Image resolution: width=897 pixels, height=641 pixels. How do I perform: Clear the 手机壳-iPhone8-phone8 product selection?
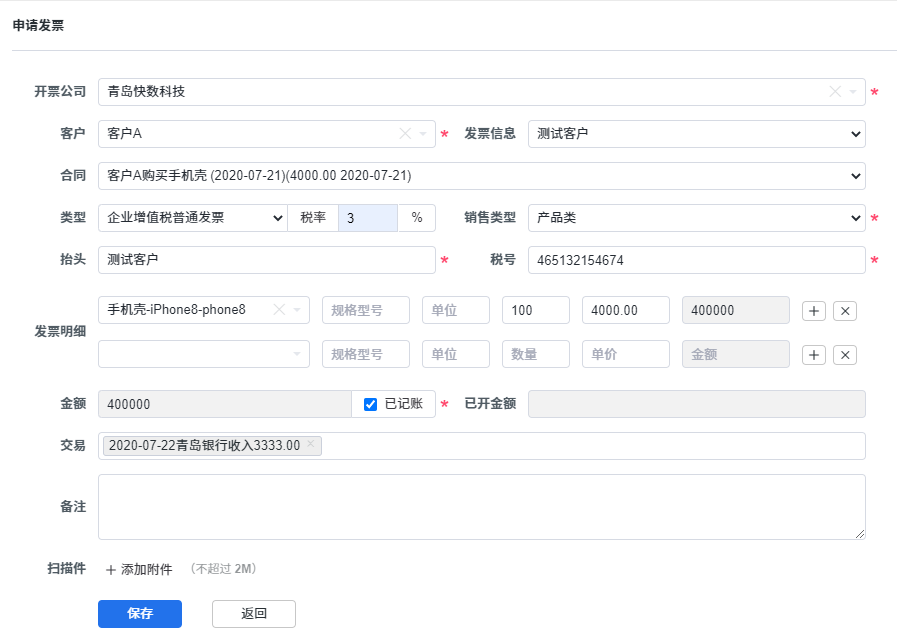pyautogui.click(x=279, y=310)
